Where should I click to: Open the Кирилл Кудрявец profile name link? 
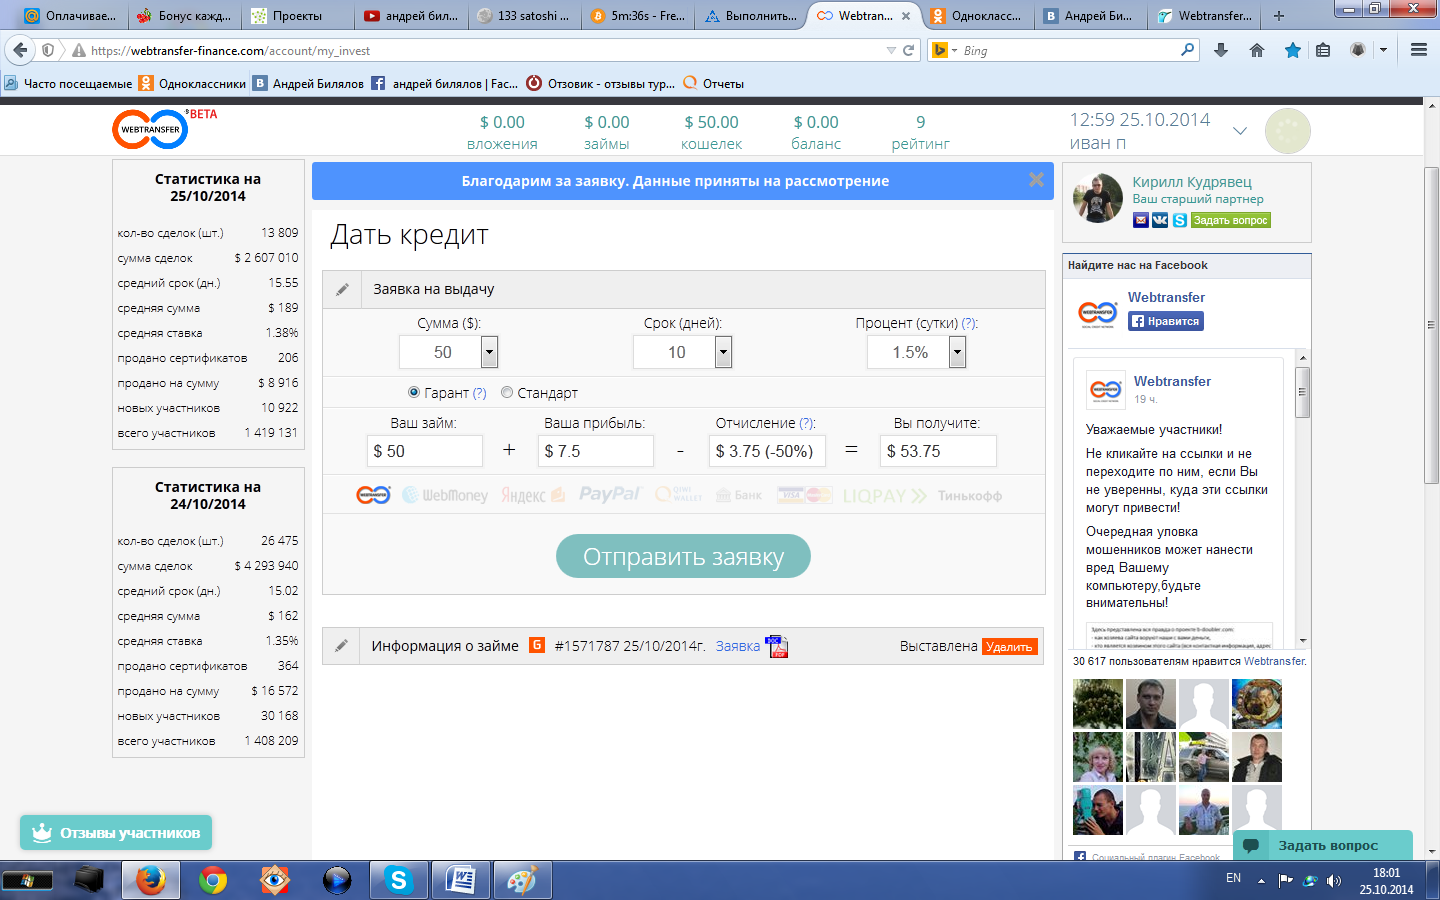(x=1192, y=182)
